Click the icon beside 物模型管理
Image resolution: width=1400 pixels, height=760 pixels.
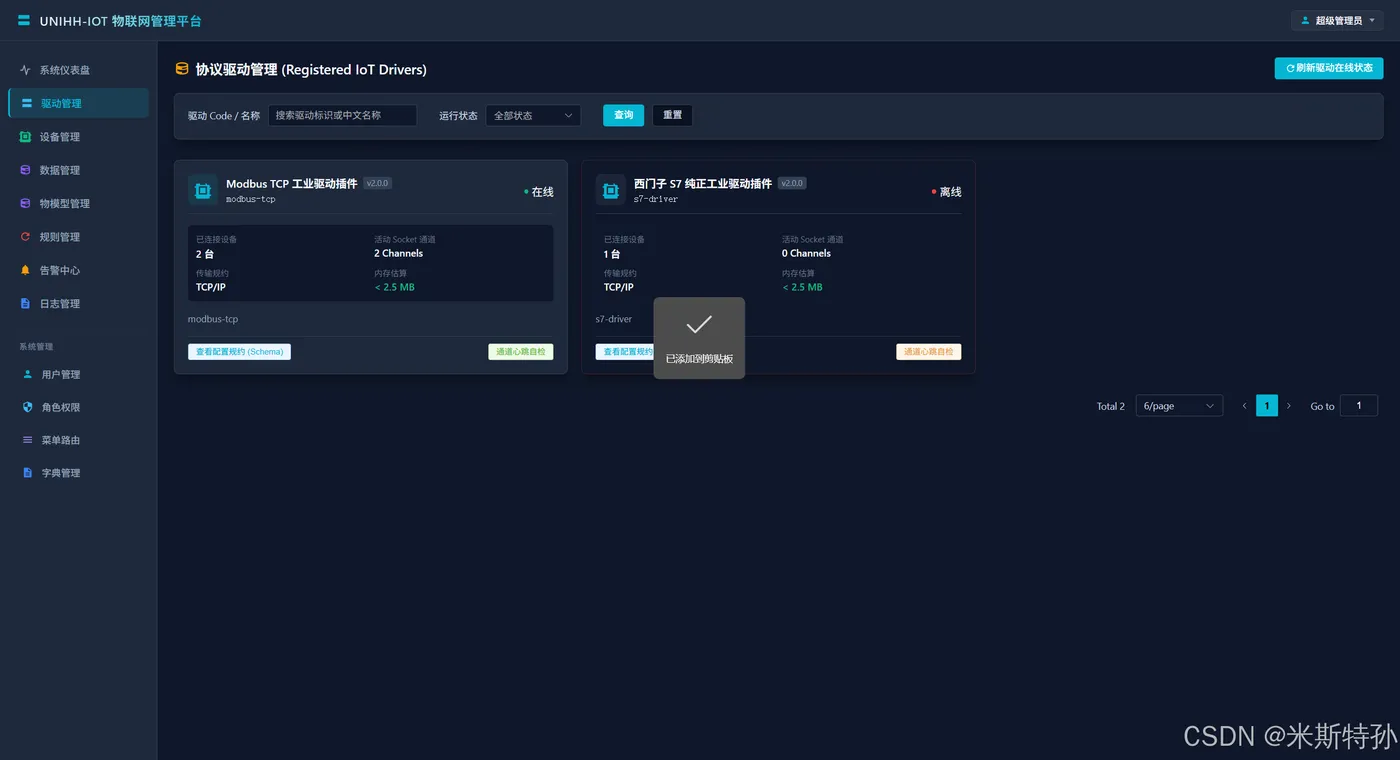coord(26,203)
